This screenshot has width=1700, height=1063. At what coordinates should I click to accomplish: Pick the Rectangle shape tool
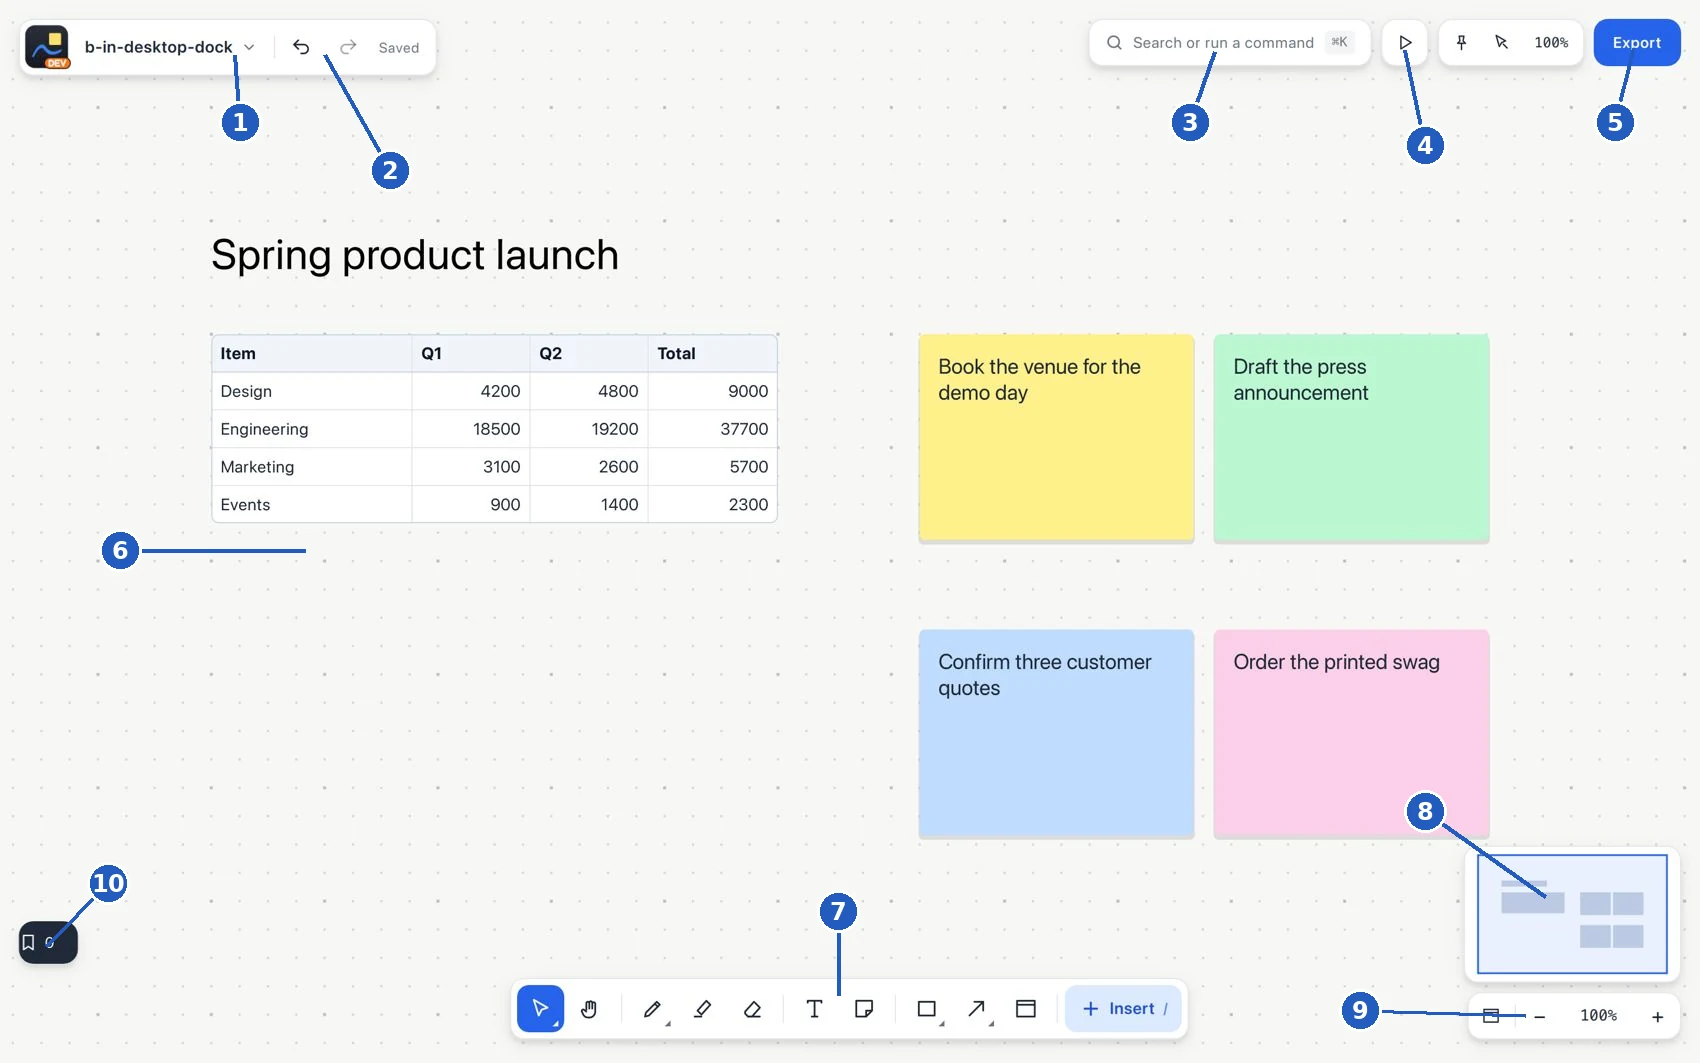[927, 1008]
